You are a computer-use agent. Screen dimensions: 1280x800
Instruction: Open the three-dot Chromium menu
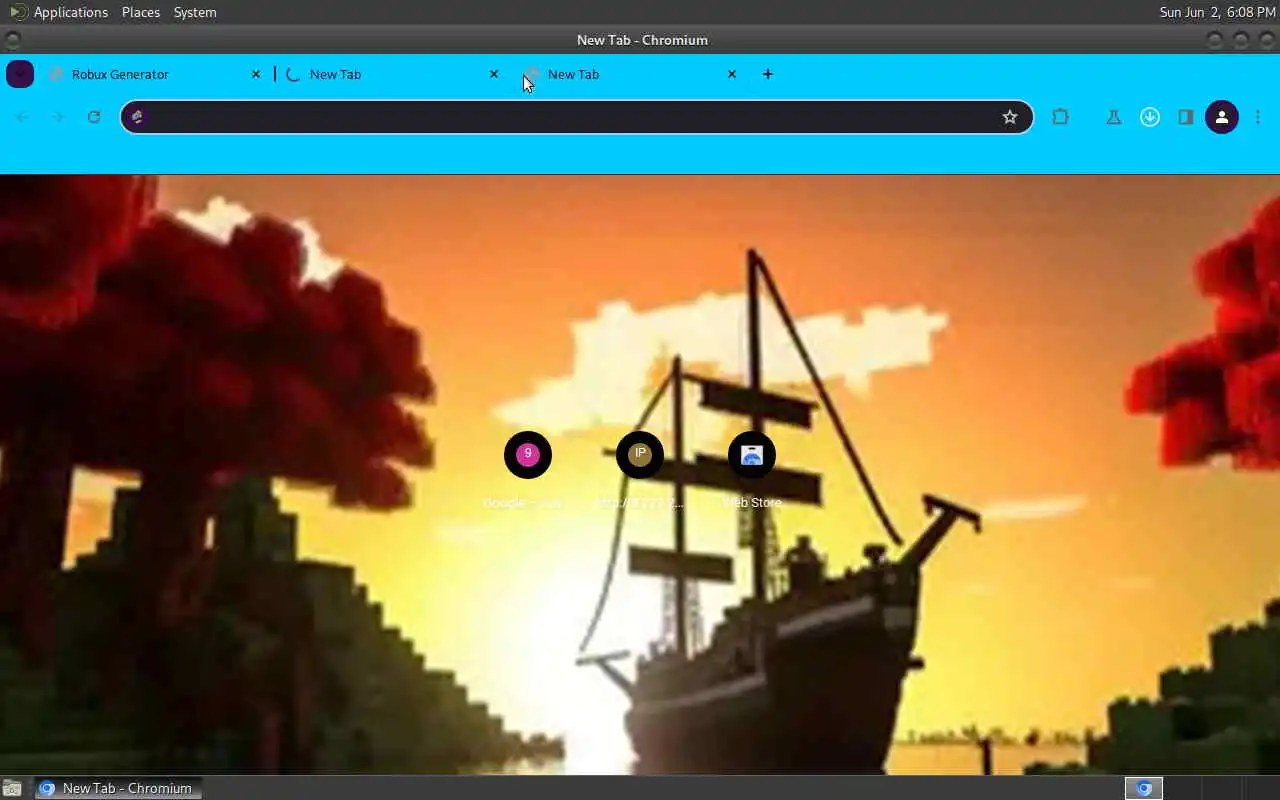[x=1258, y=117]
